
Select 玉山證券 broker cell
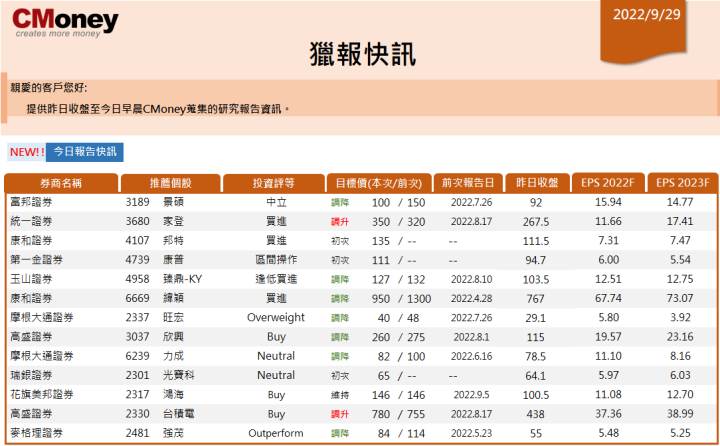point(31,279)
